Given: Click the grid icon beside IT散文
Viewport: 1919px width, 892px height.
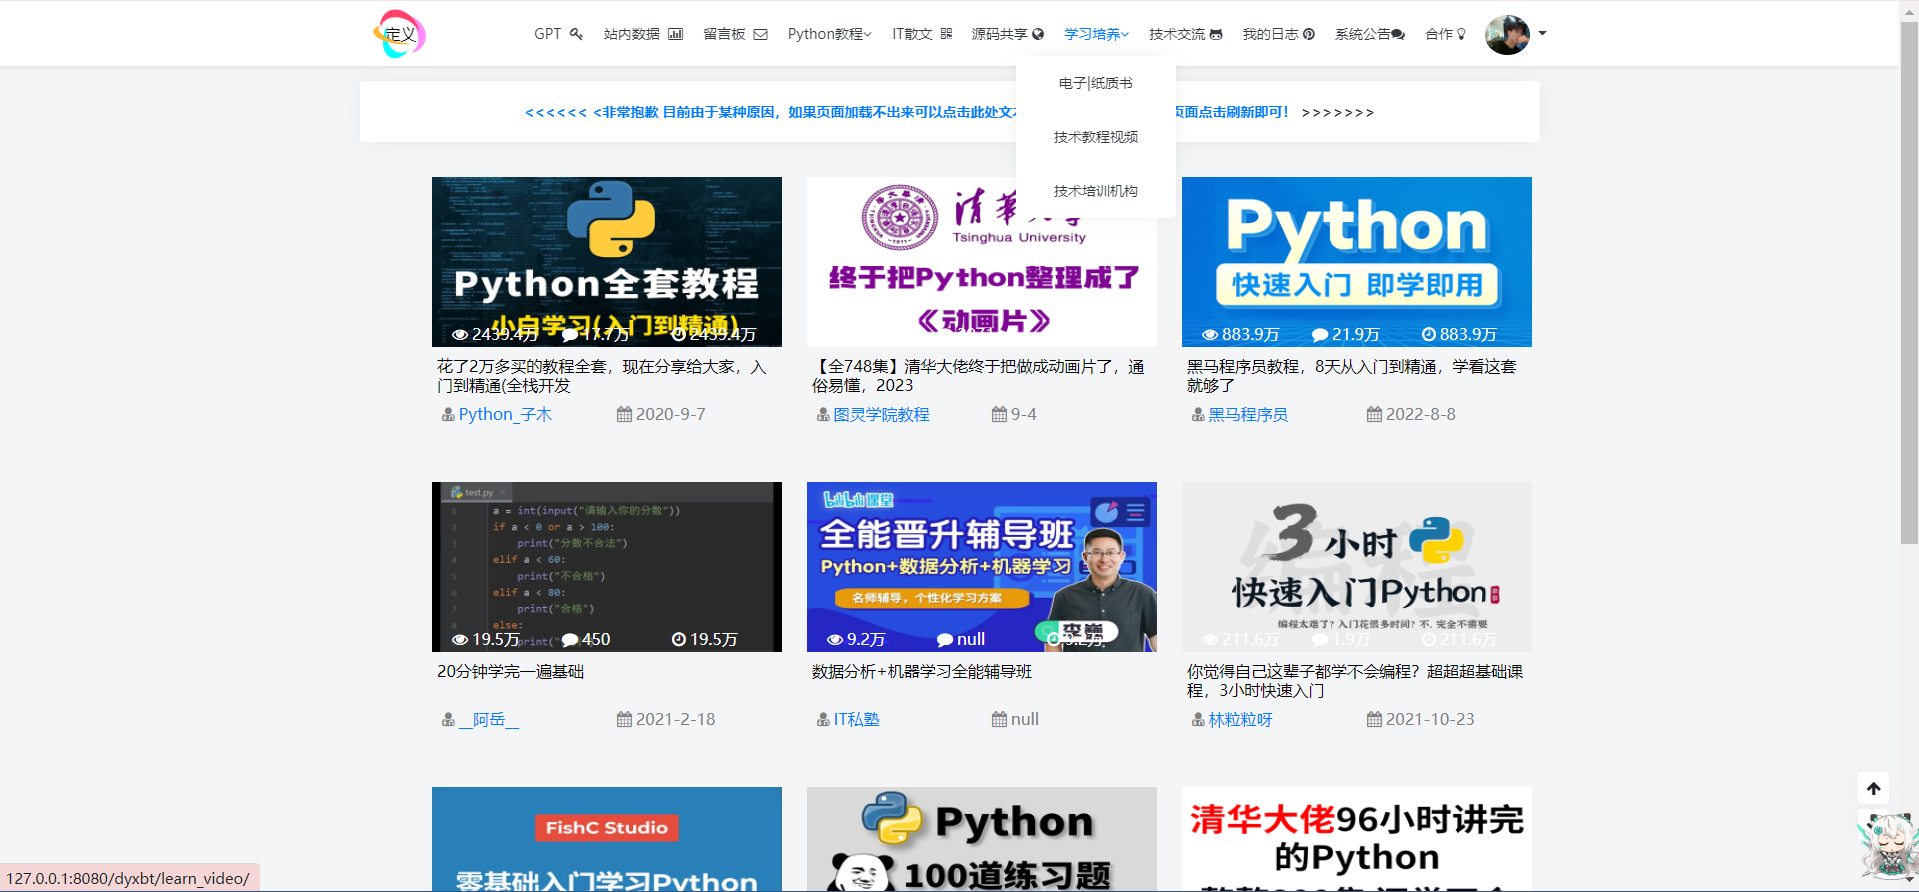Looking at the screenshot, I should [946, 34].
